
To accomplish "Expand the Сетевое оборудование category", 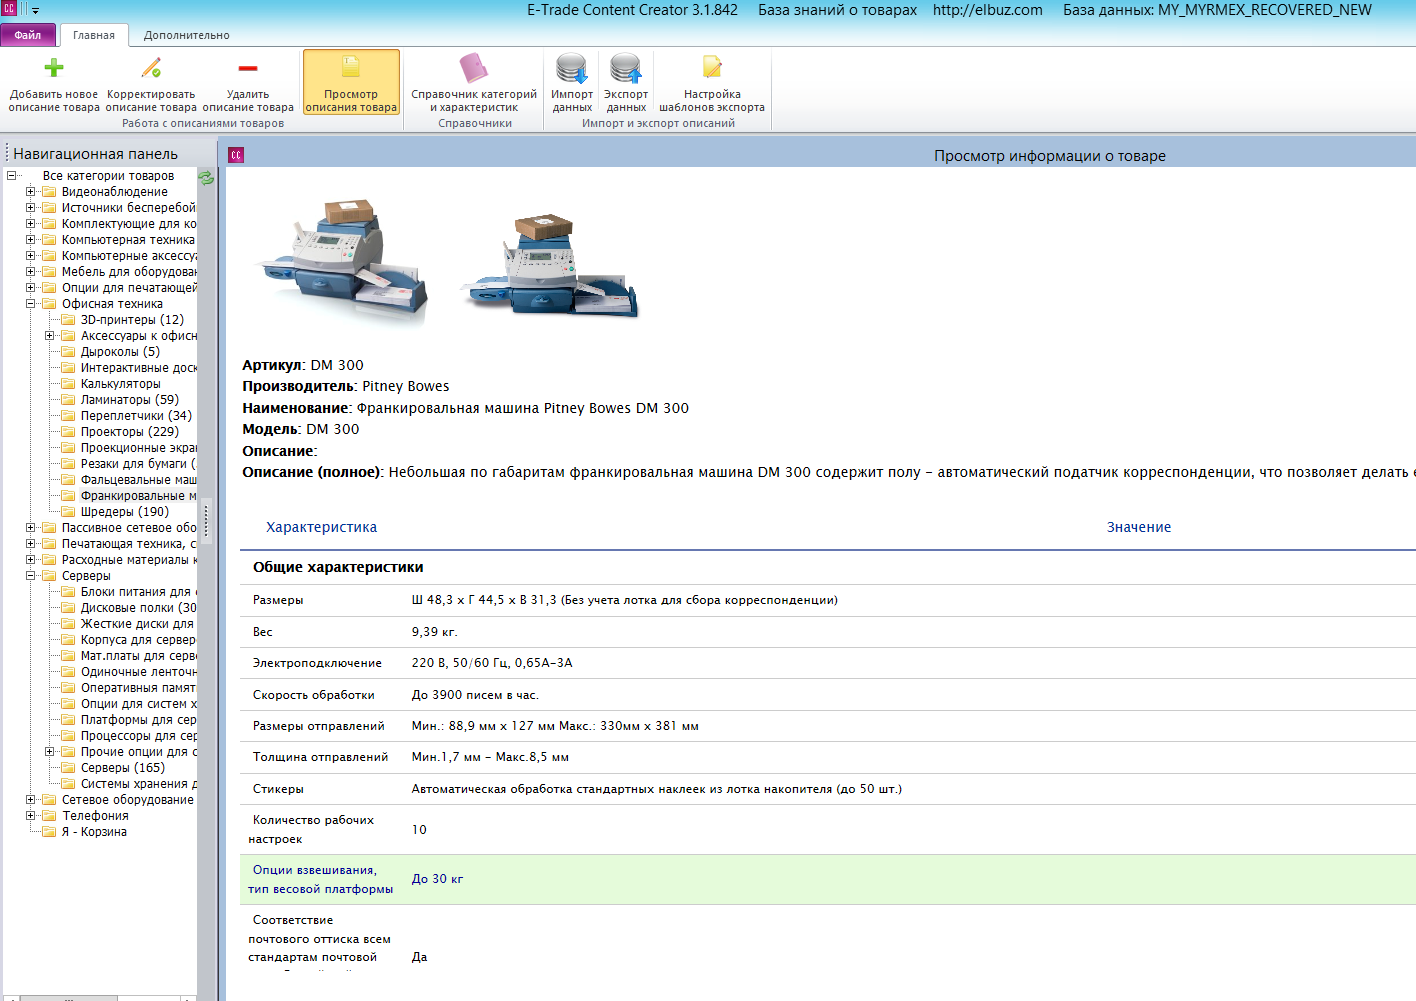I will [31, 800].
